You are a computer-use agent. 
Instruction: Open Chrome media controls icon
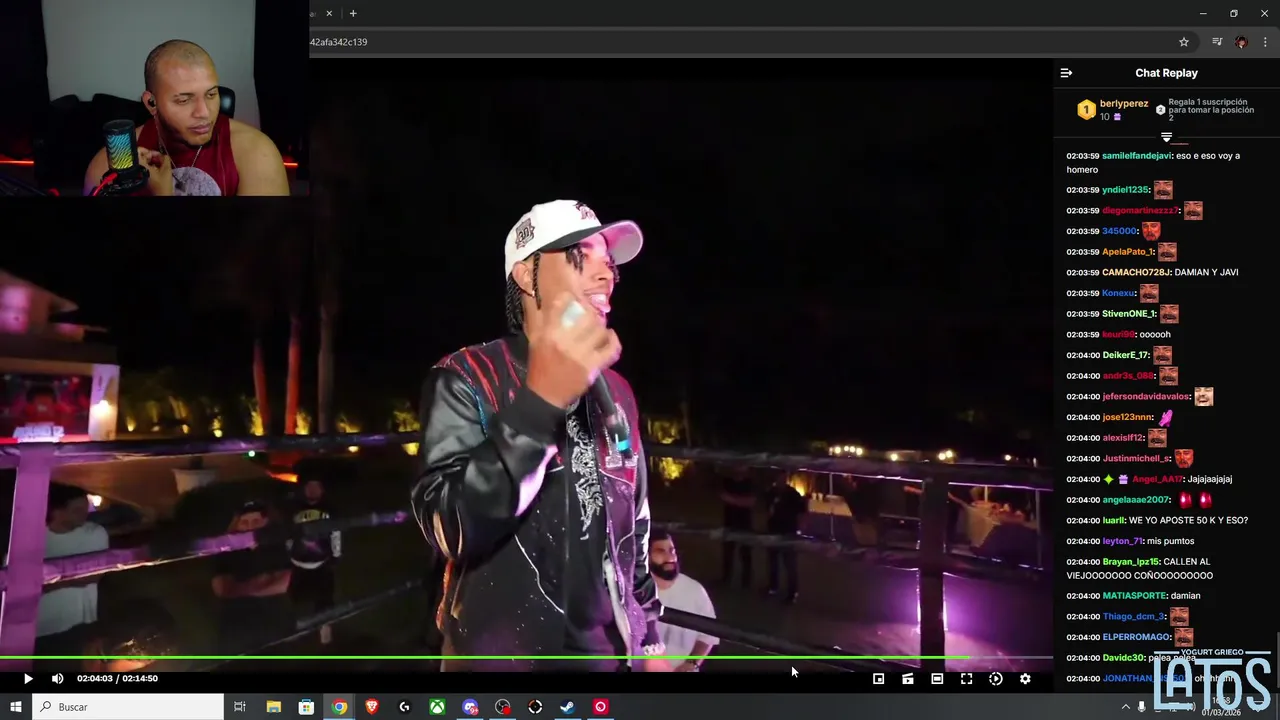(1217, 42)
